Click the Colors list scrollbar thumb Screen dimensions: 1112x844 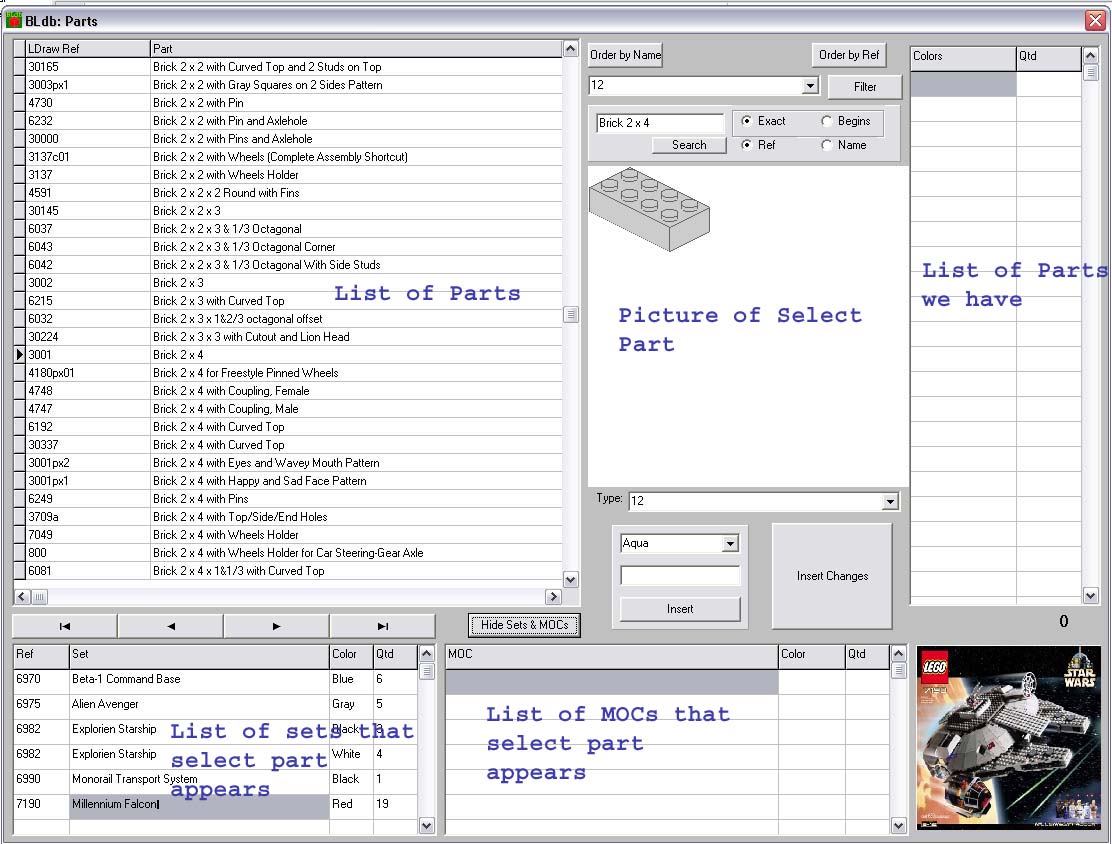[1091, 72]
